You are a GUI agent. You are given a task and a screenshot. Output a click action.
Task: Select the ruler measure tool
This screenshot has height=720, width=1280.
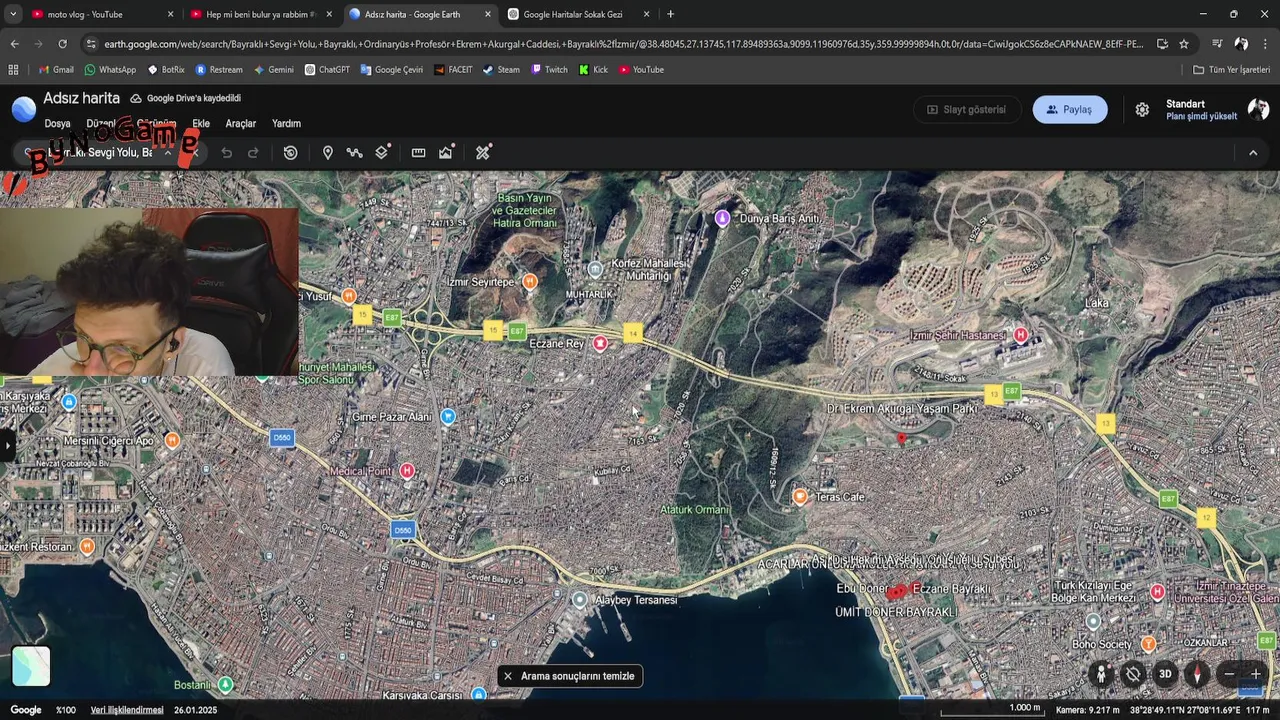click(x=418, y=153)
